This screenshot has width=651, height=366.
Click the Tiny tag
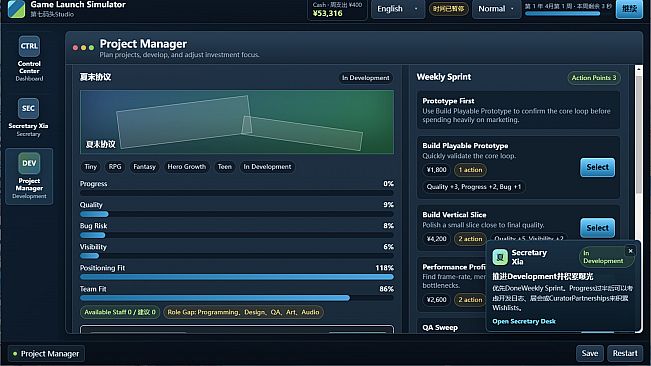(91, 167)
